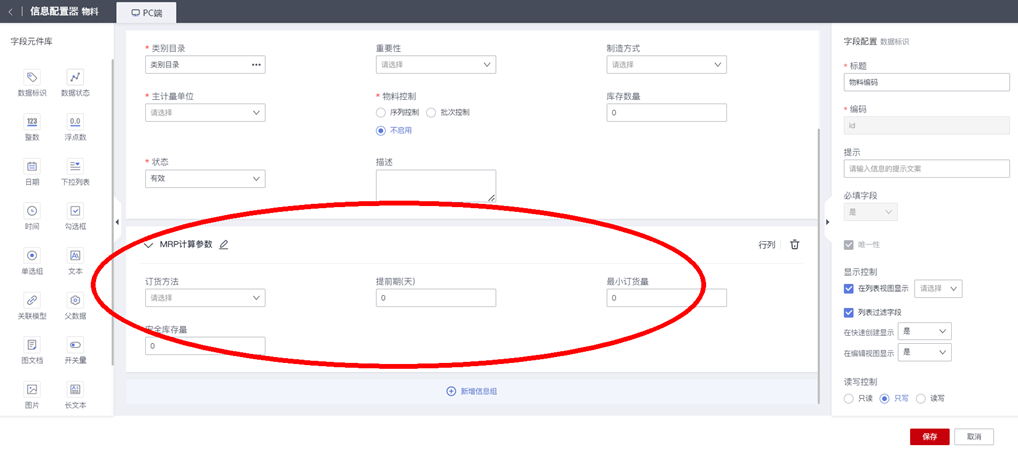Screen dimensions: 1018x451
Task: Pick the 下拉列表 field component
Action: 75,166
